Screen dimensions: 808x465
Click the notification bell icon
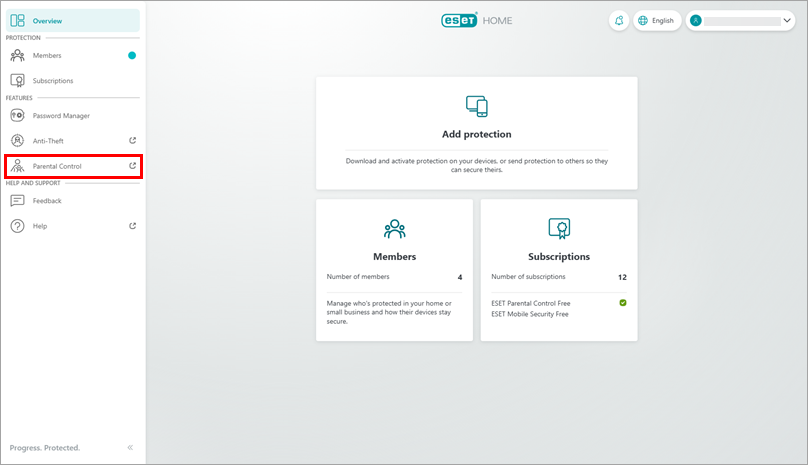pyautogui.click(x=619, y=21)
